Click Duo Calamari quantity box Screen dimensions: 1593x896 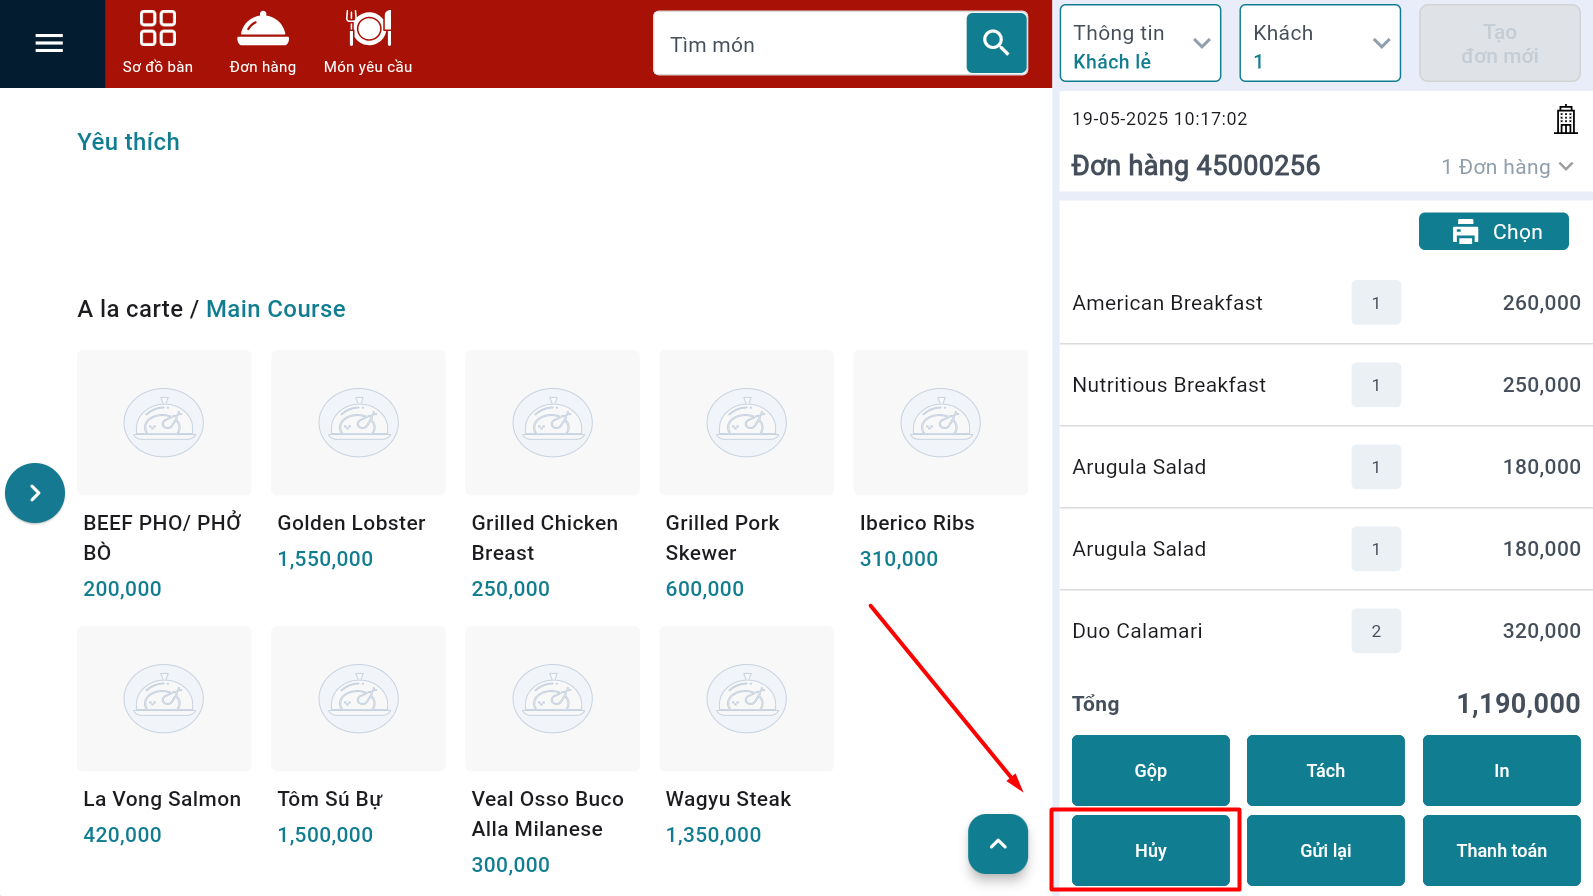(x=1376, y=631)
